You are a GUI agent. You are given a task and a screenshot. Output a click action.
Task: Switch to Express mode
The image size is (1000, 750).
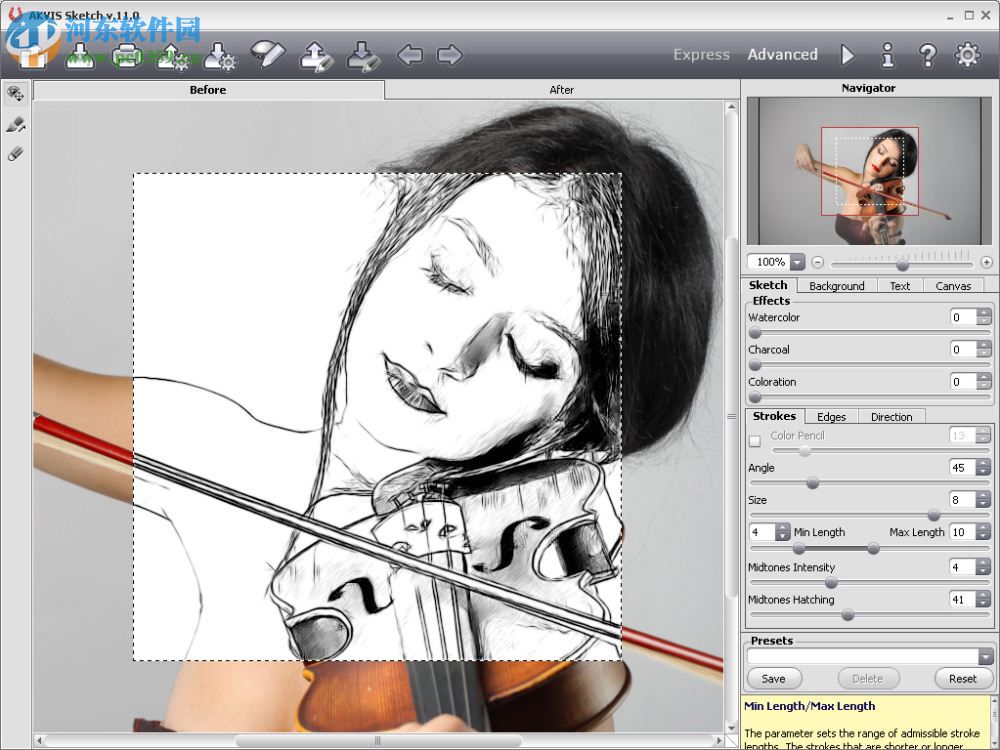pos(701,55)
